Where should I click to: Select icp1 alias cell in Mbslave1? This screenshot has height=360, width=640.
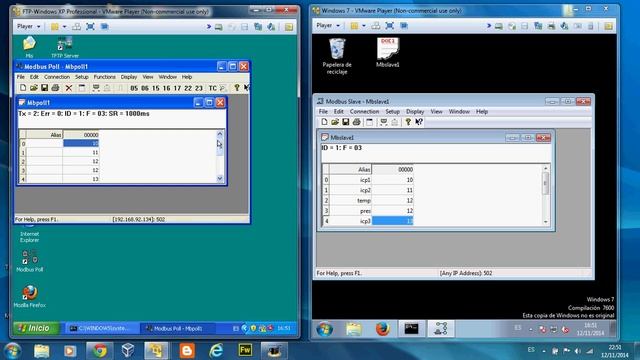[x=350, y=180]
